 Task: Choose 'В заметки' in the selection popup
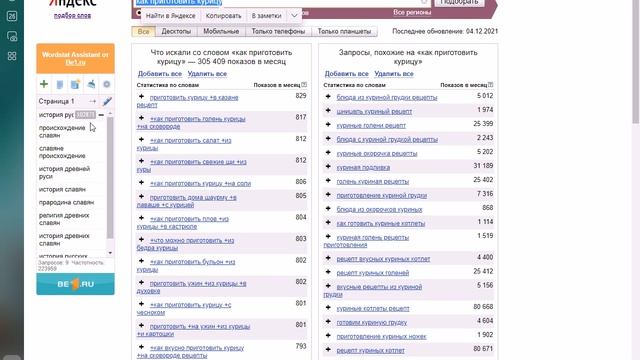point(267,16)
